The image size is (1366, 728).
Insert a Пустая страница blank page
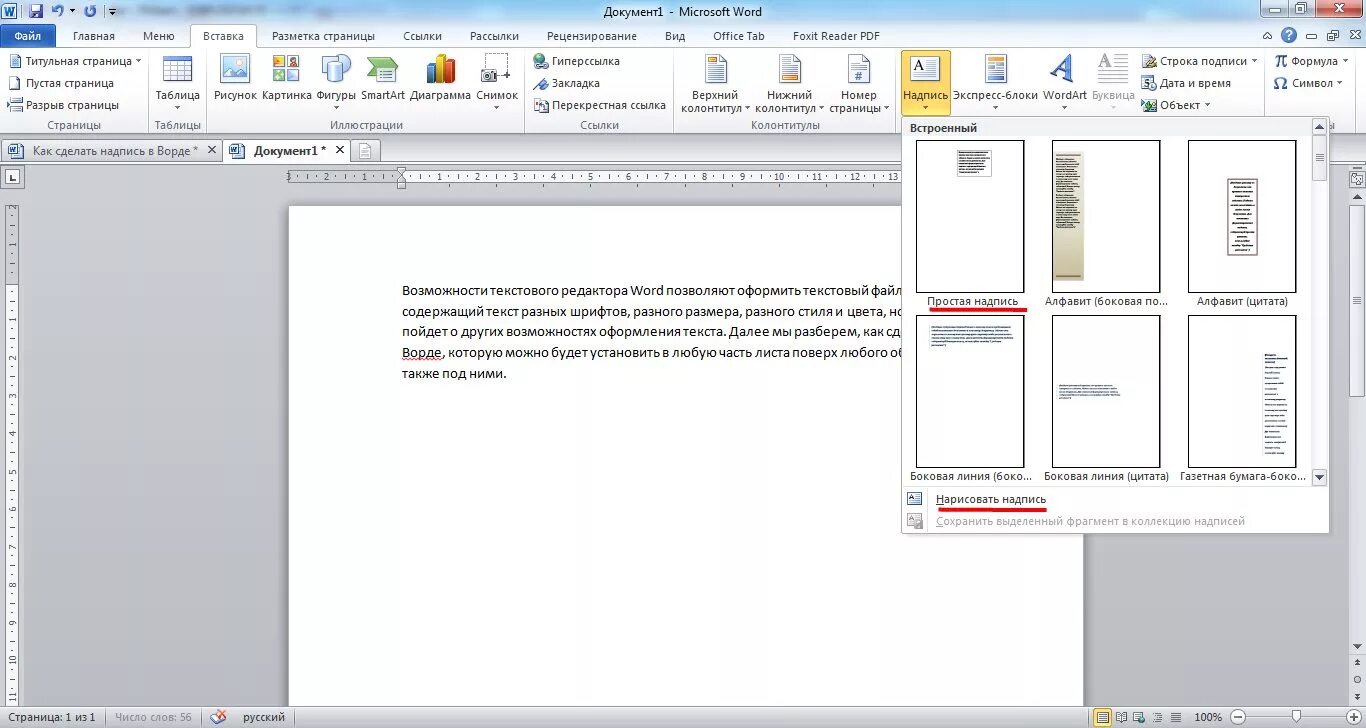tap(61, 83)
